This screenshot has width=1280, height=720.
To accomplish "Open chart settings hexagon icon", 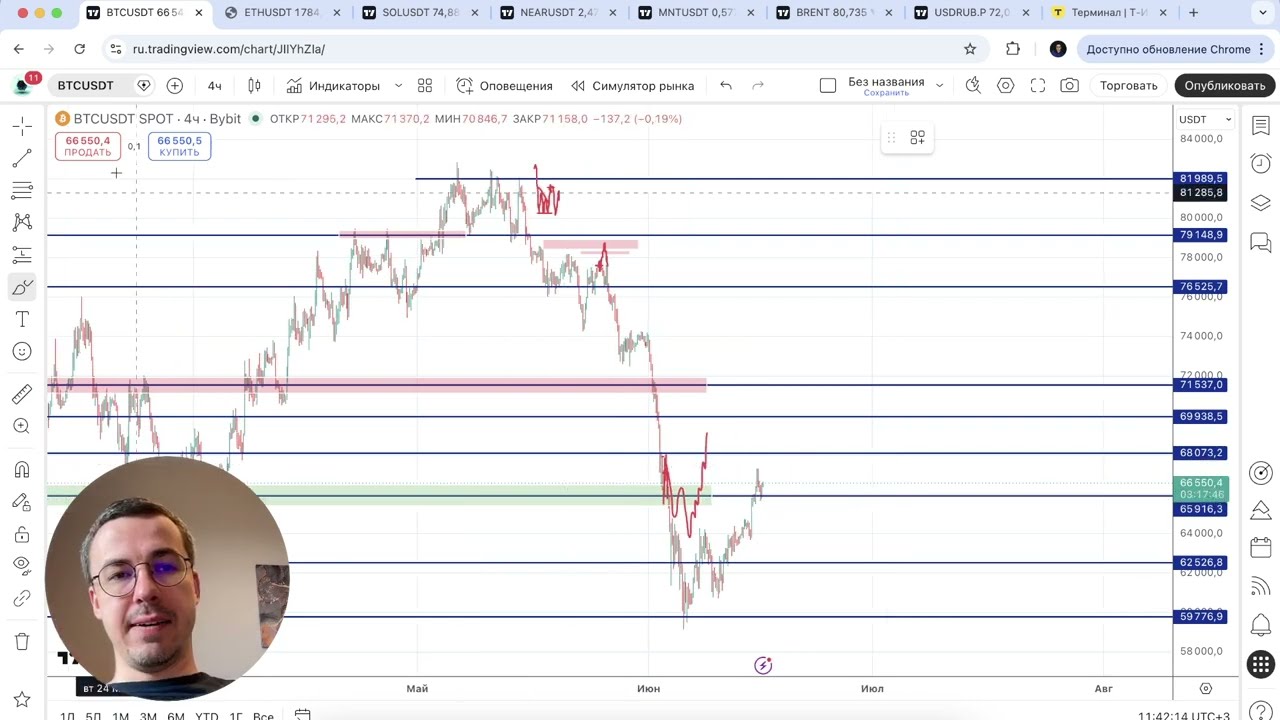I will click(x=1006, y=85).
